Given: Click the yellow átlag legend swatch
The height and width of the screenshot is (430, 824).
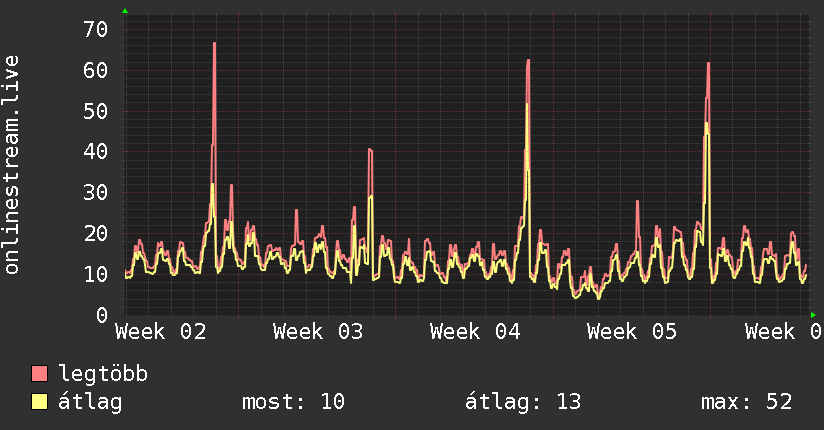Looking at the screenshot, I should (39, 402).
